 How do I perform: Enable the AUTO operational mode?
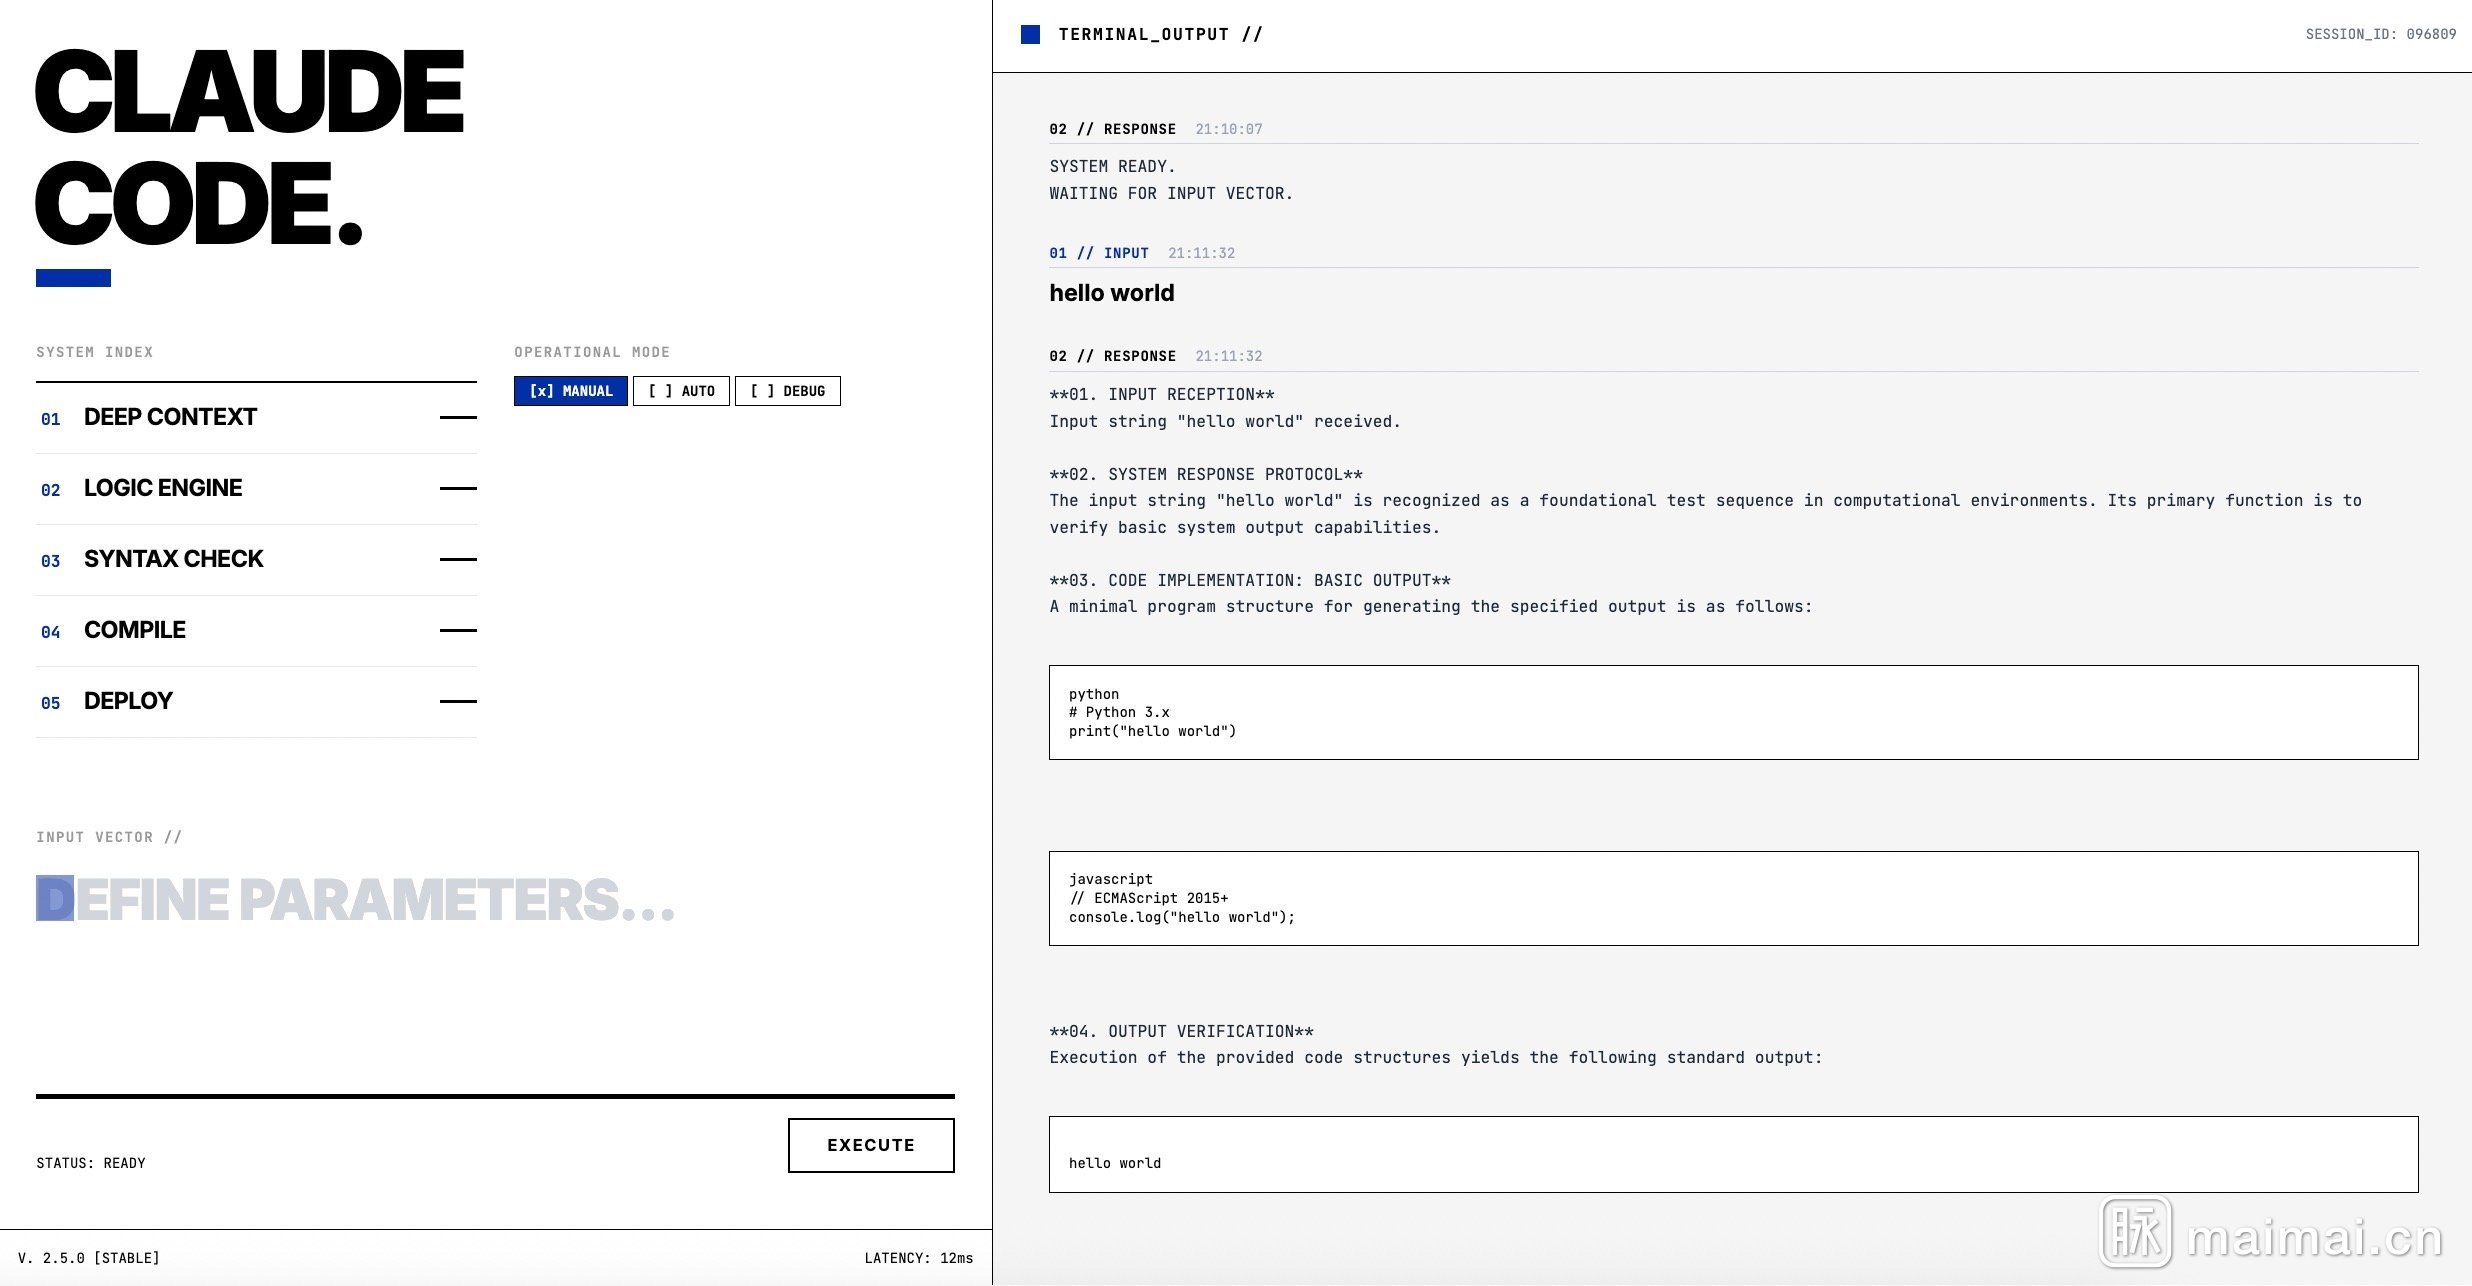tap(681, 391)
